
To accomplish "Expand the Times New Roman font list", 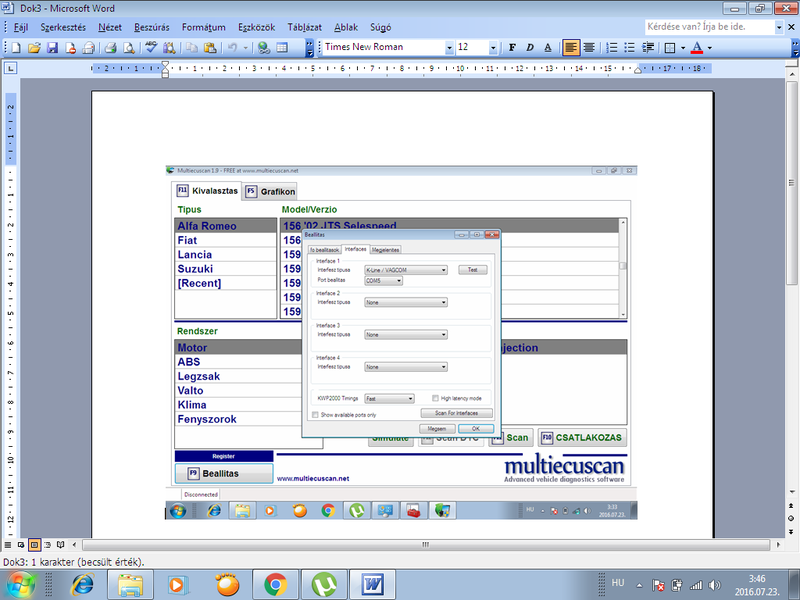I will (449, 48).
